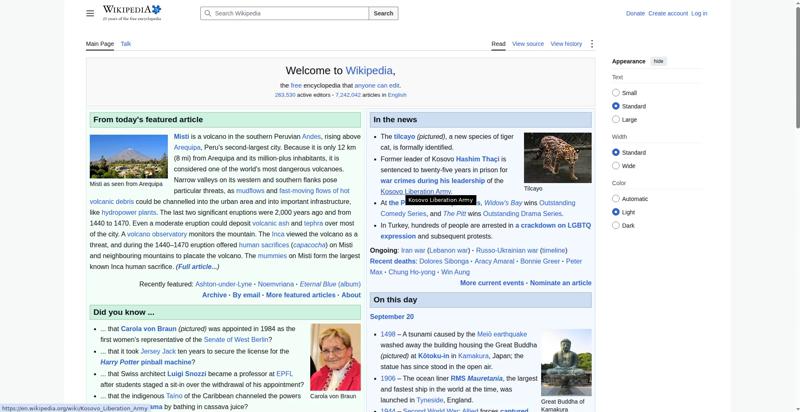Open the Tilcayo tiger cat thumbnail
800x412 pixels.
[558, 158]
